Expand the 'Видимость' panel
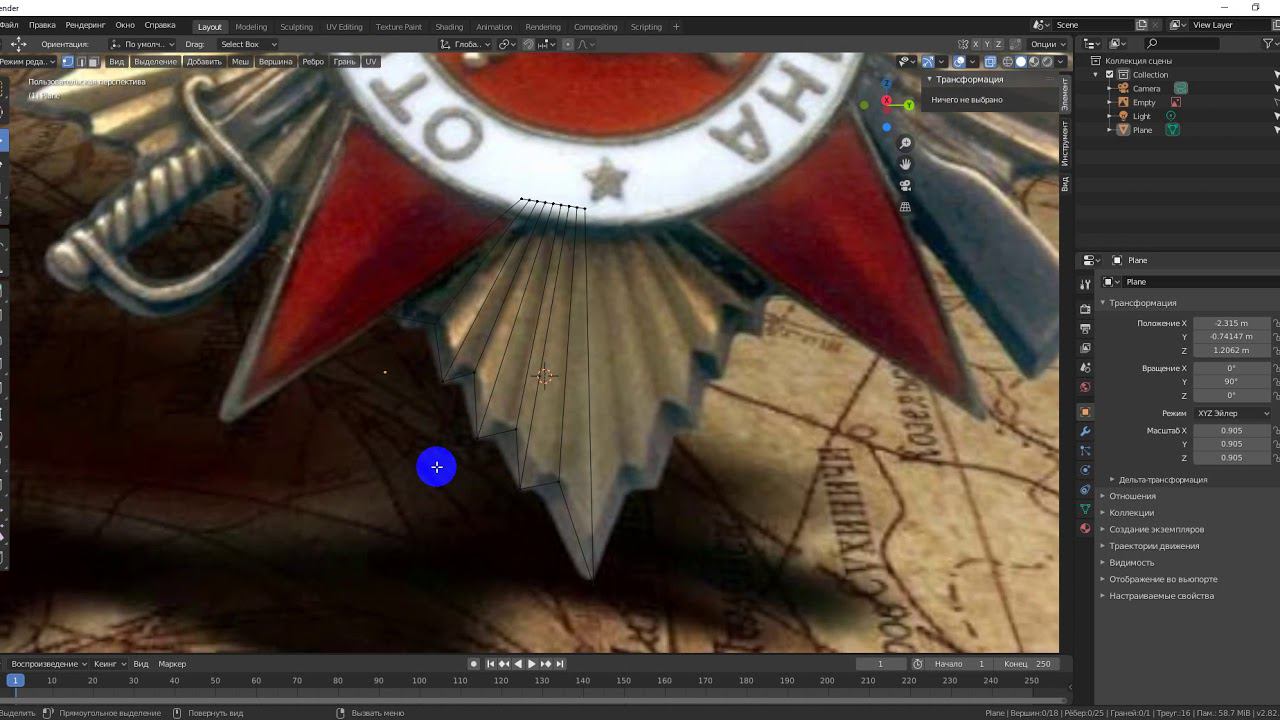 1131,563
